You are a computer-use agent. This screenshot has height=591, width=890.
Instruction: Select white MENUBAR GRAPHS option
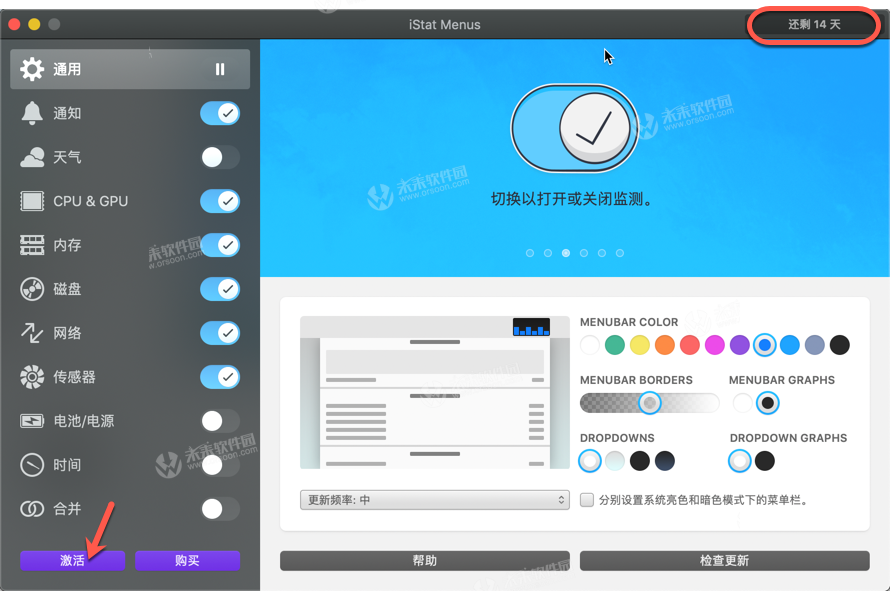tap(742, 403)
